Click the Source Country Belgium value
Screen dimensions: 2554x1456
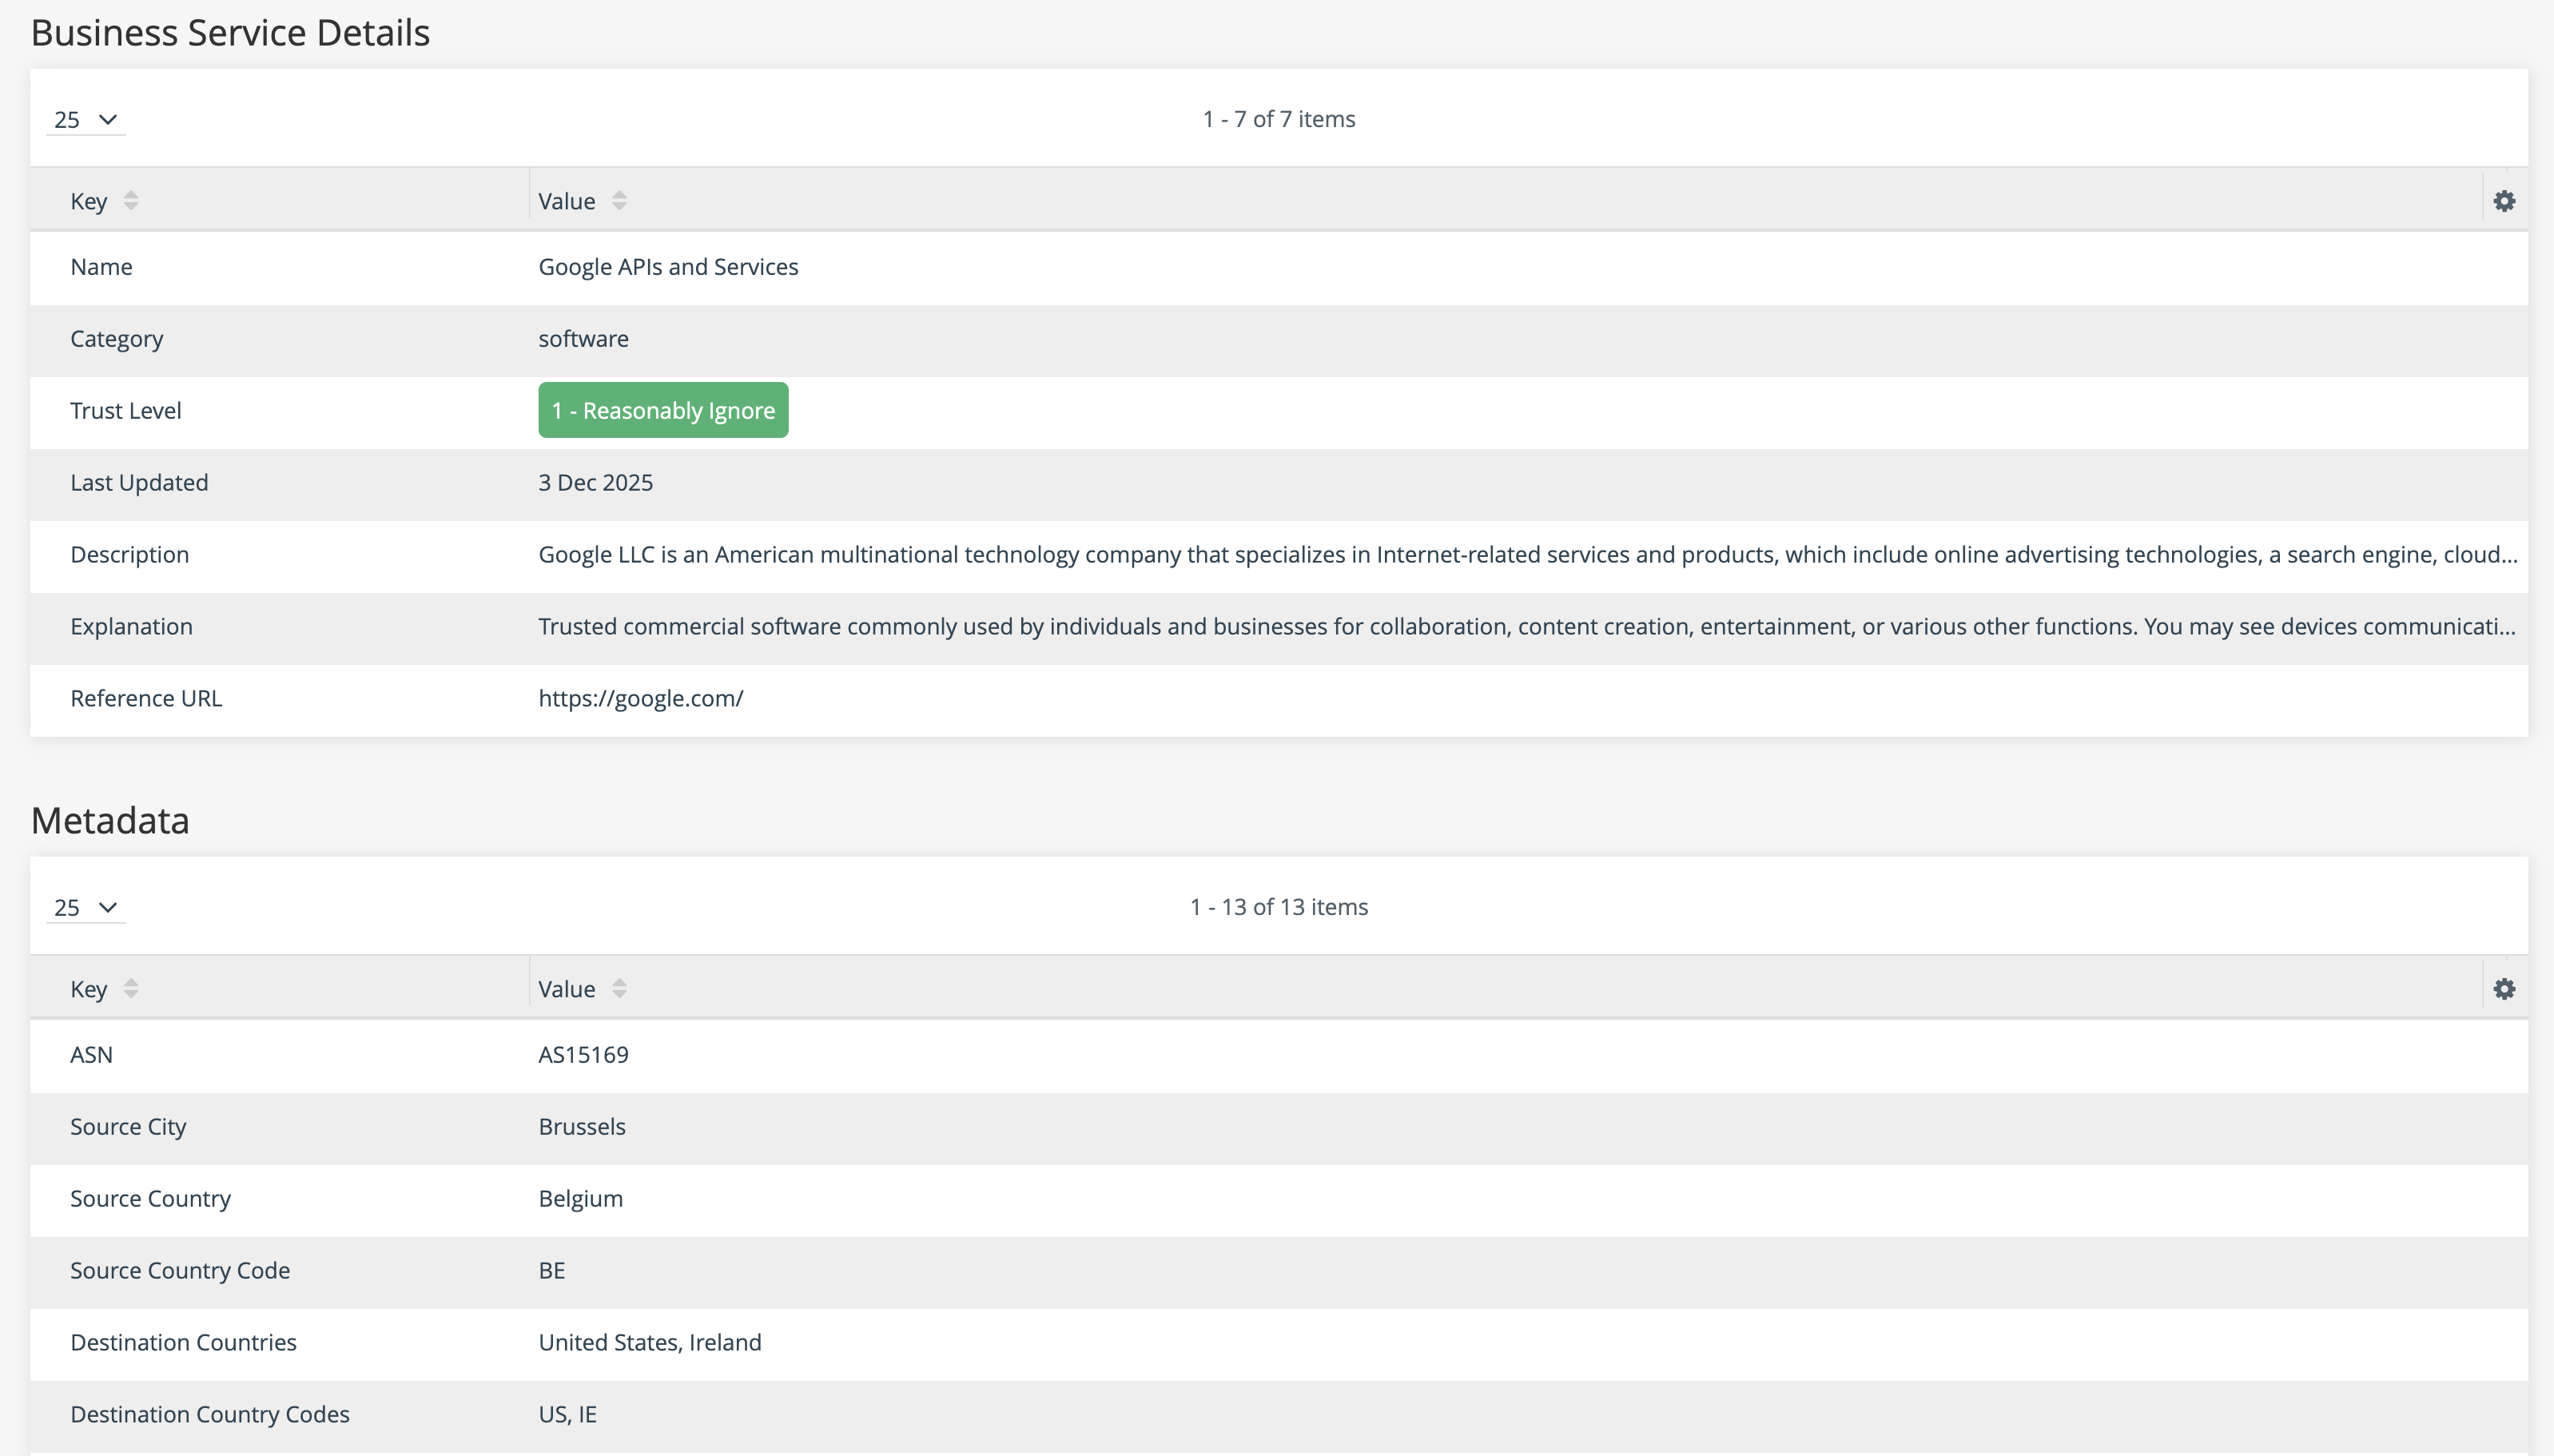coord(580,1199)
